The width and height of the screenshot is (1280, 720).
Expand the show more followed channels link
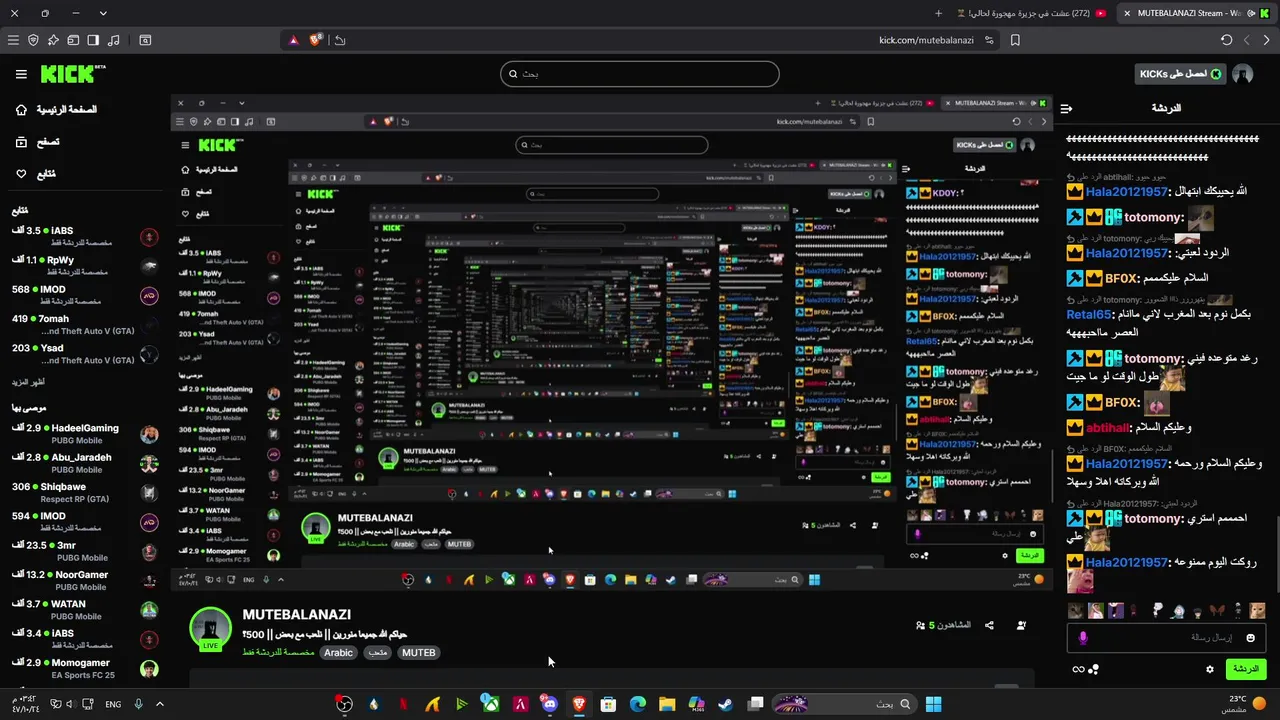28,382
